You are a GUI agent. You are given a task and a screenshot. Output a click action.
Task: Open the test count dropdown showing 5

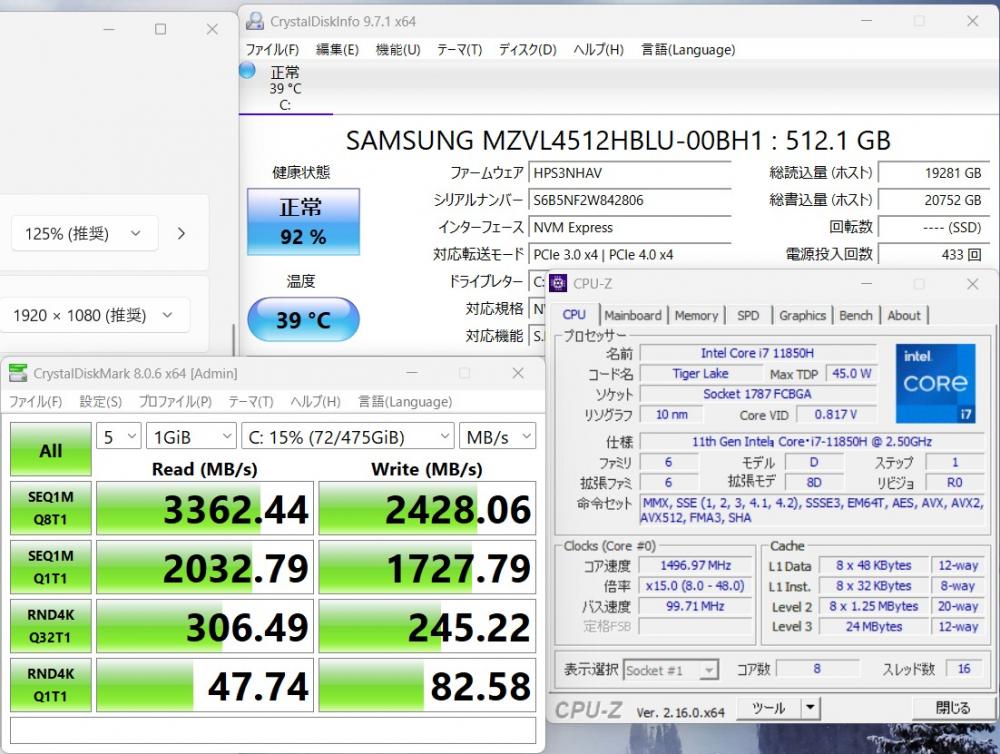tap(119, 437)
